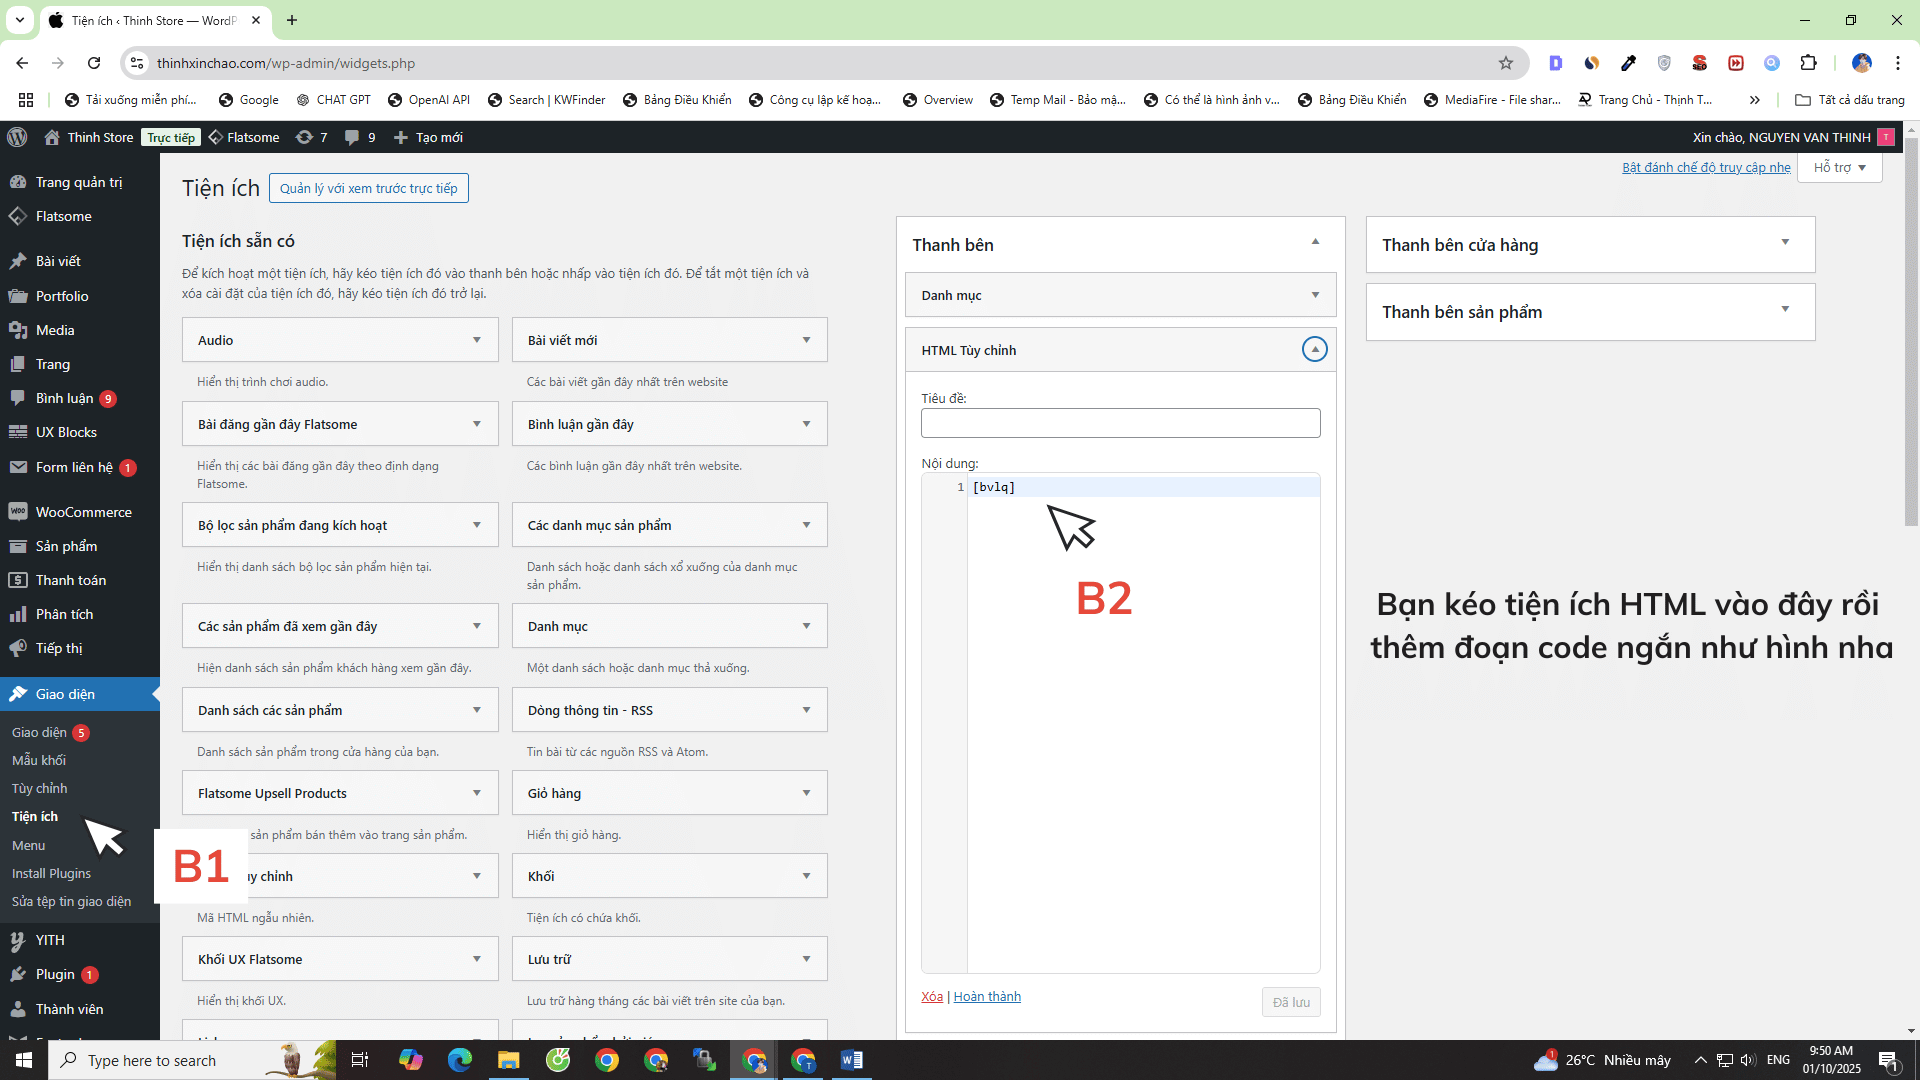Open the WooCommerce sidebar section
Image resolution: width=1920 pixels, height=1080 pixels.
80,511
